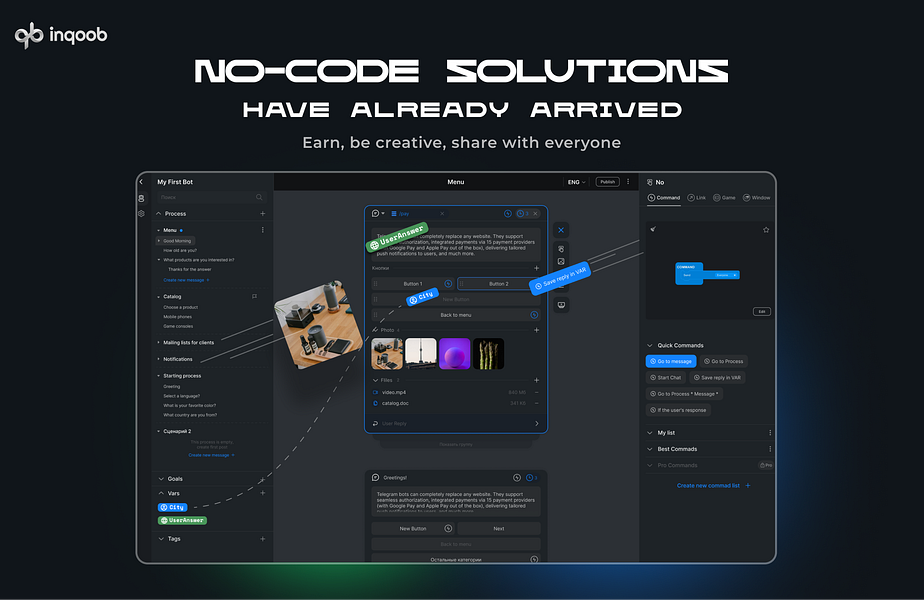Select 'Game consoles' item
Viewport: 924px width, 600px height.
coord(178,326)
